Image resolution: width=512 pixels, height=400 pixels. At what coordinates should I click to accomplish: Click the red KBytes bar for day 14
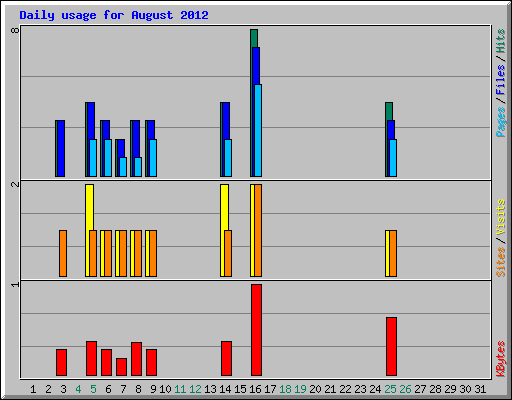tap(226, 358)
